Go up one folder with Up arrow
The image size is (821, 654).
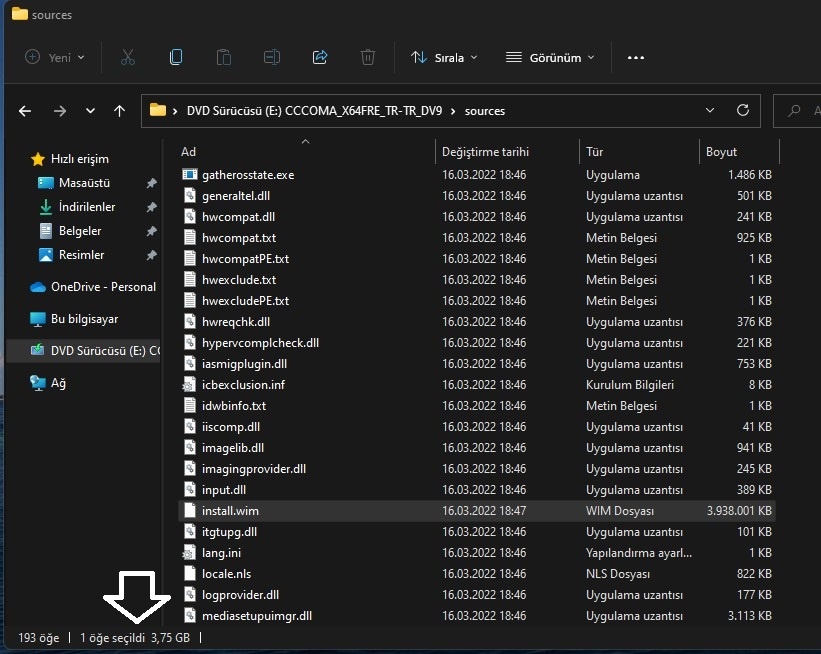pos(120,111)
